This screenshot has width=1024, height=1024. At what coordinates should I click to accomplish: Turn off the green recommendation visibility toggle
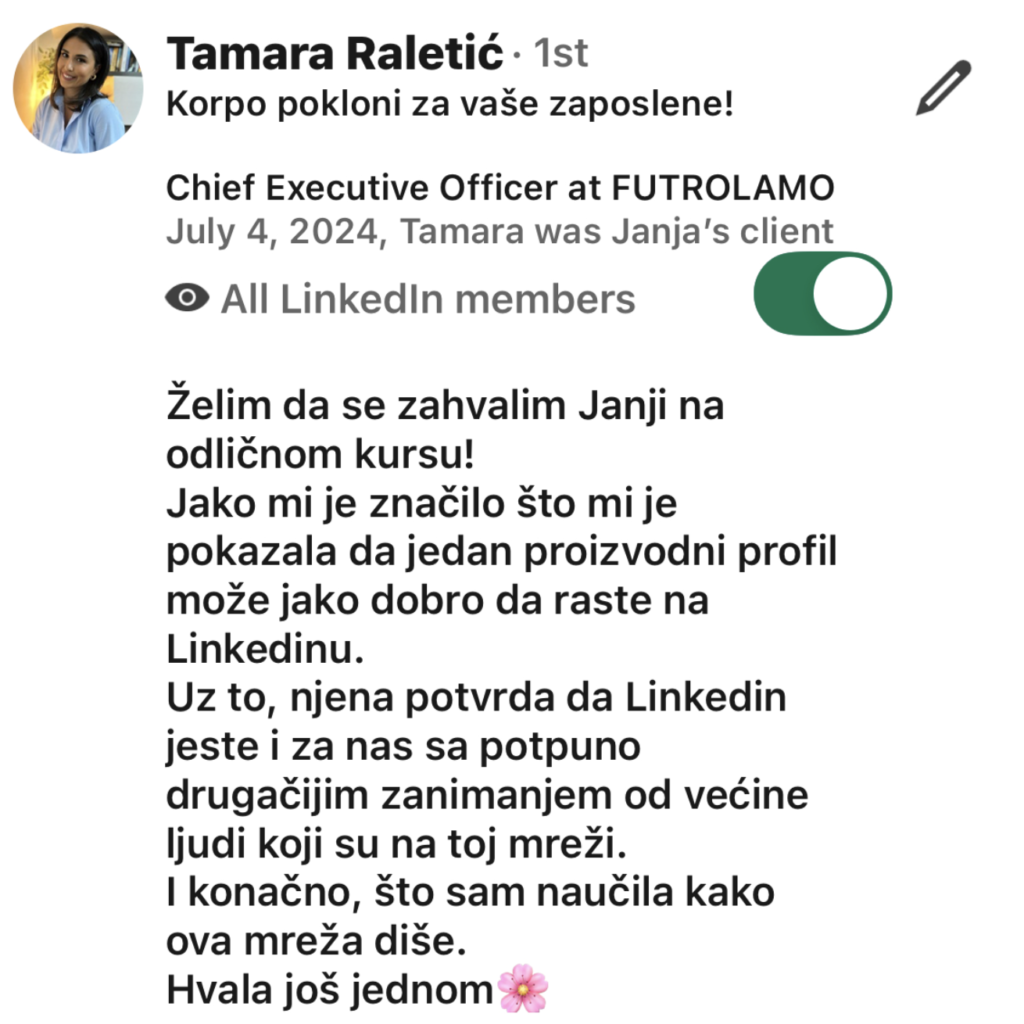pos(823,293)
